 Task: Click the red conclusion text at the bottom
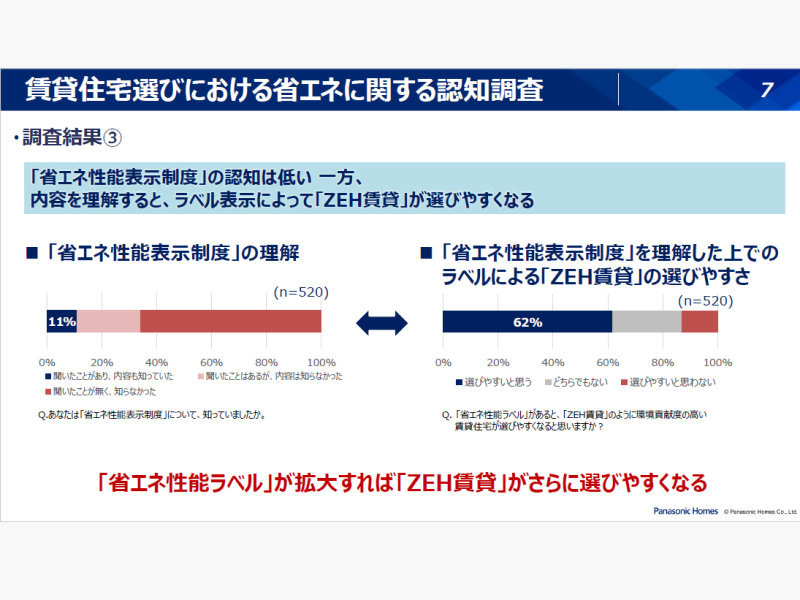(401, 482)
